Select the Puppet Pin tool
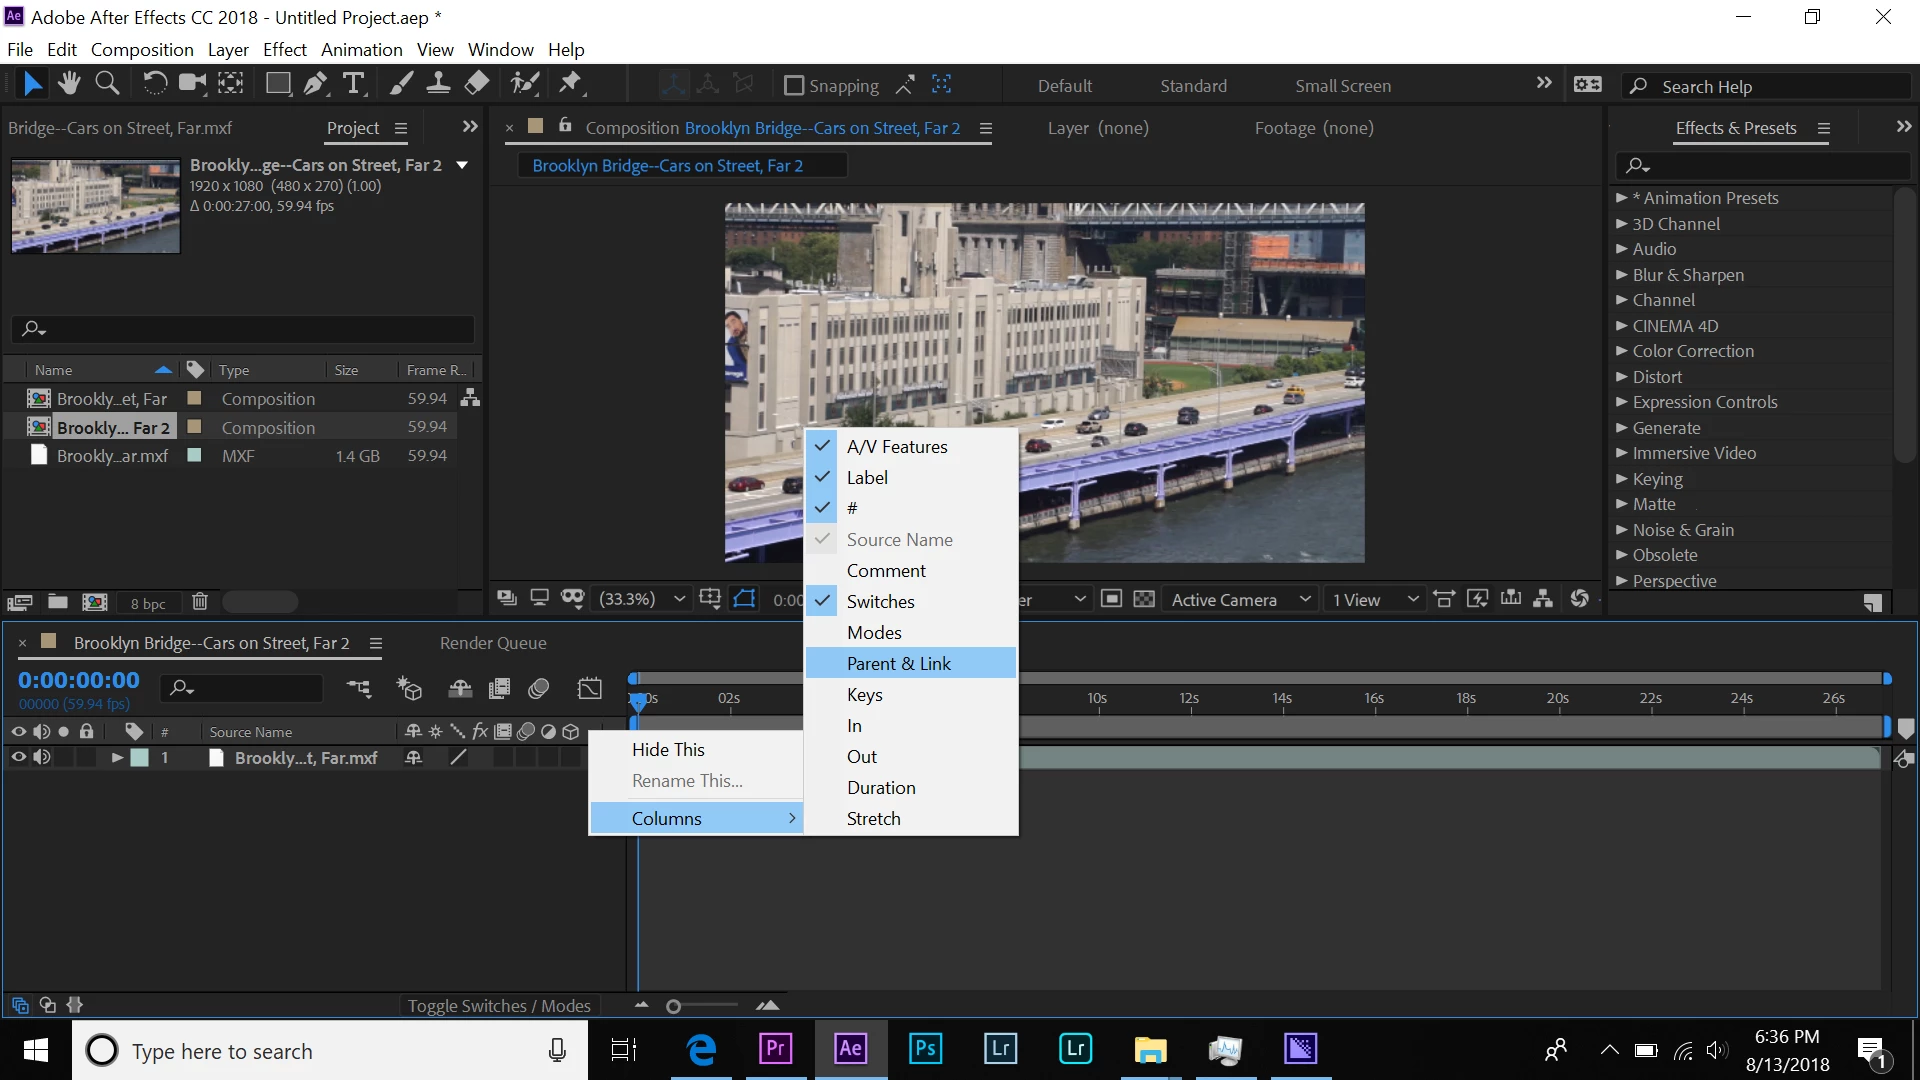Image resolution: width=1920 pixels, height=1080 pixels. tap(571, 84)
